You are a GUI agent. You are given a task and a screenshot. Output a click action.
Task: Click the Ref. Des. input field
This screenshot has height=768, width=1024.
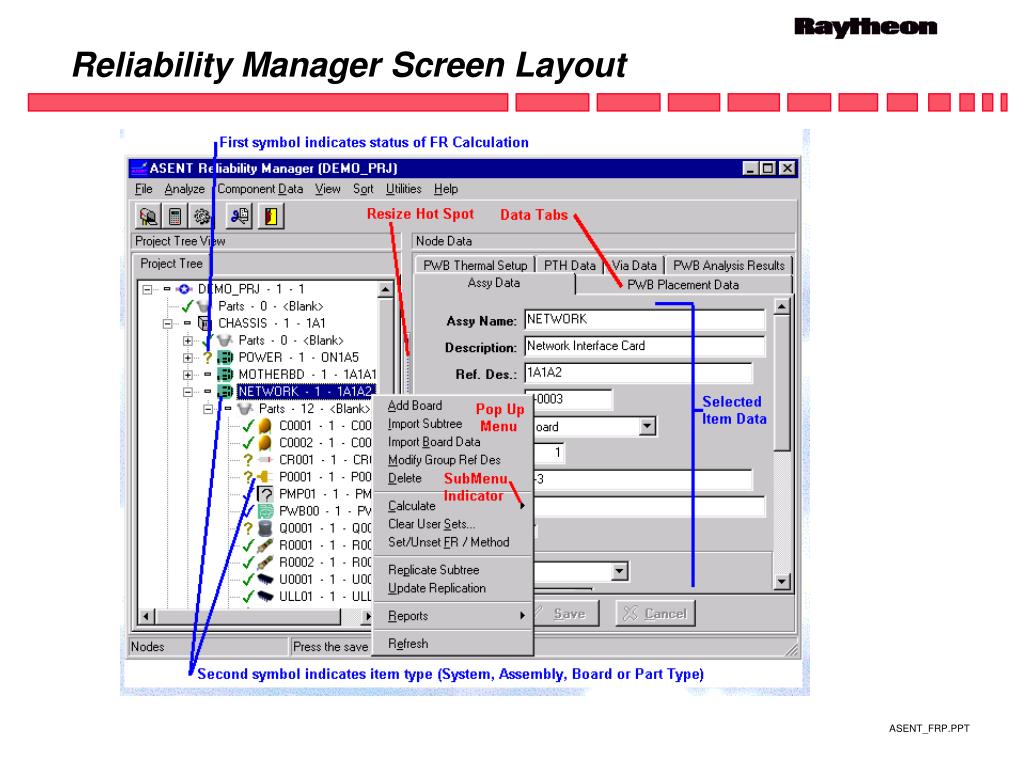coord(638,373)
